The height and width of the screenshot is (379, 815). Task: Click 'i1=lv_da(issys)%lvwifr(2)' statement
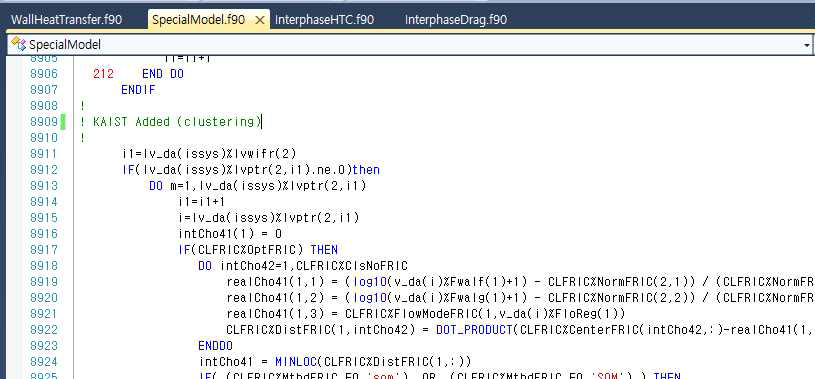click(209, 154)
